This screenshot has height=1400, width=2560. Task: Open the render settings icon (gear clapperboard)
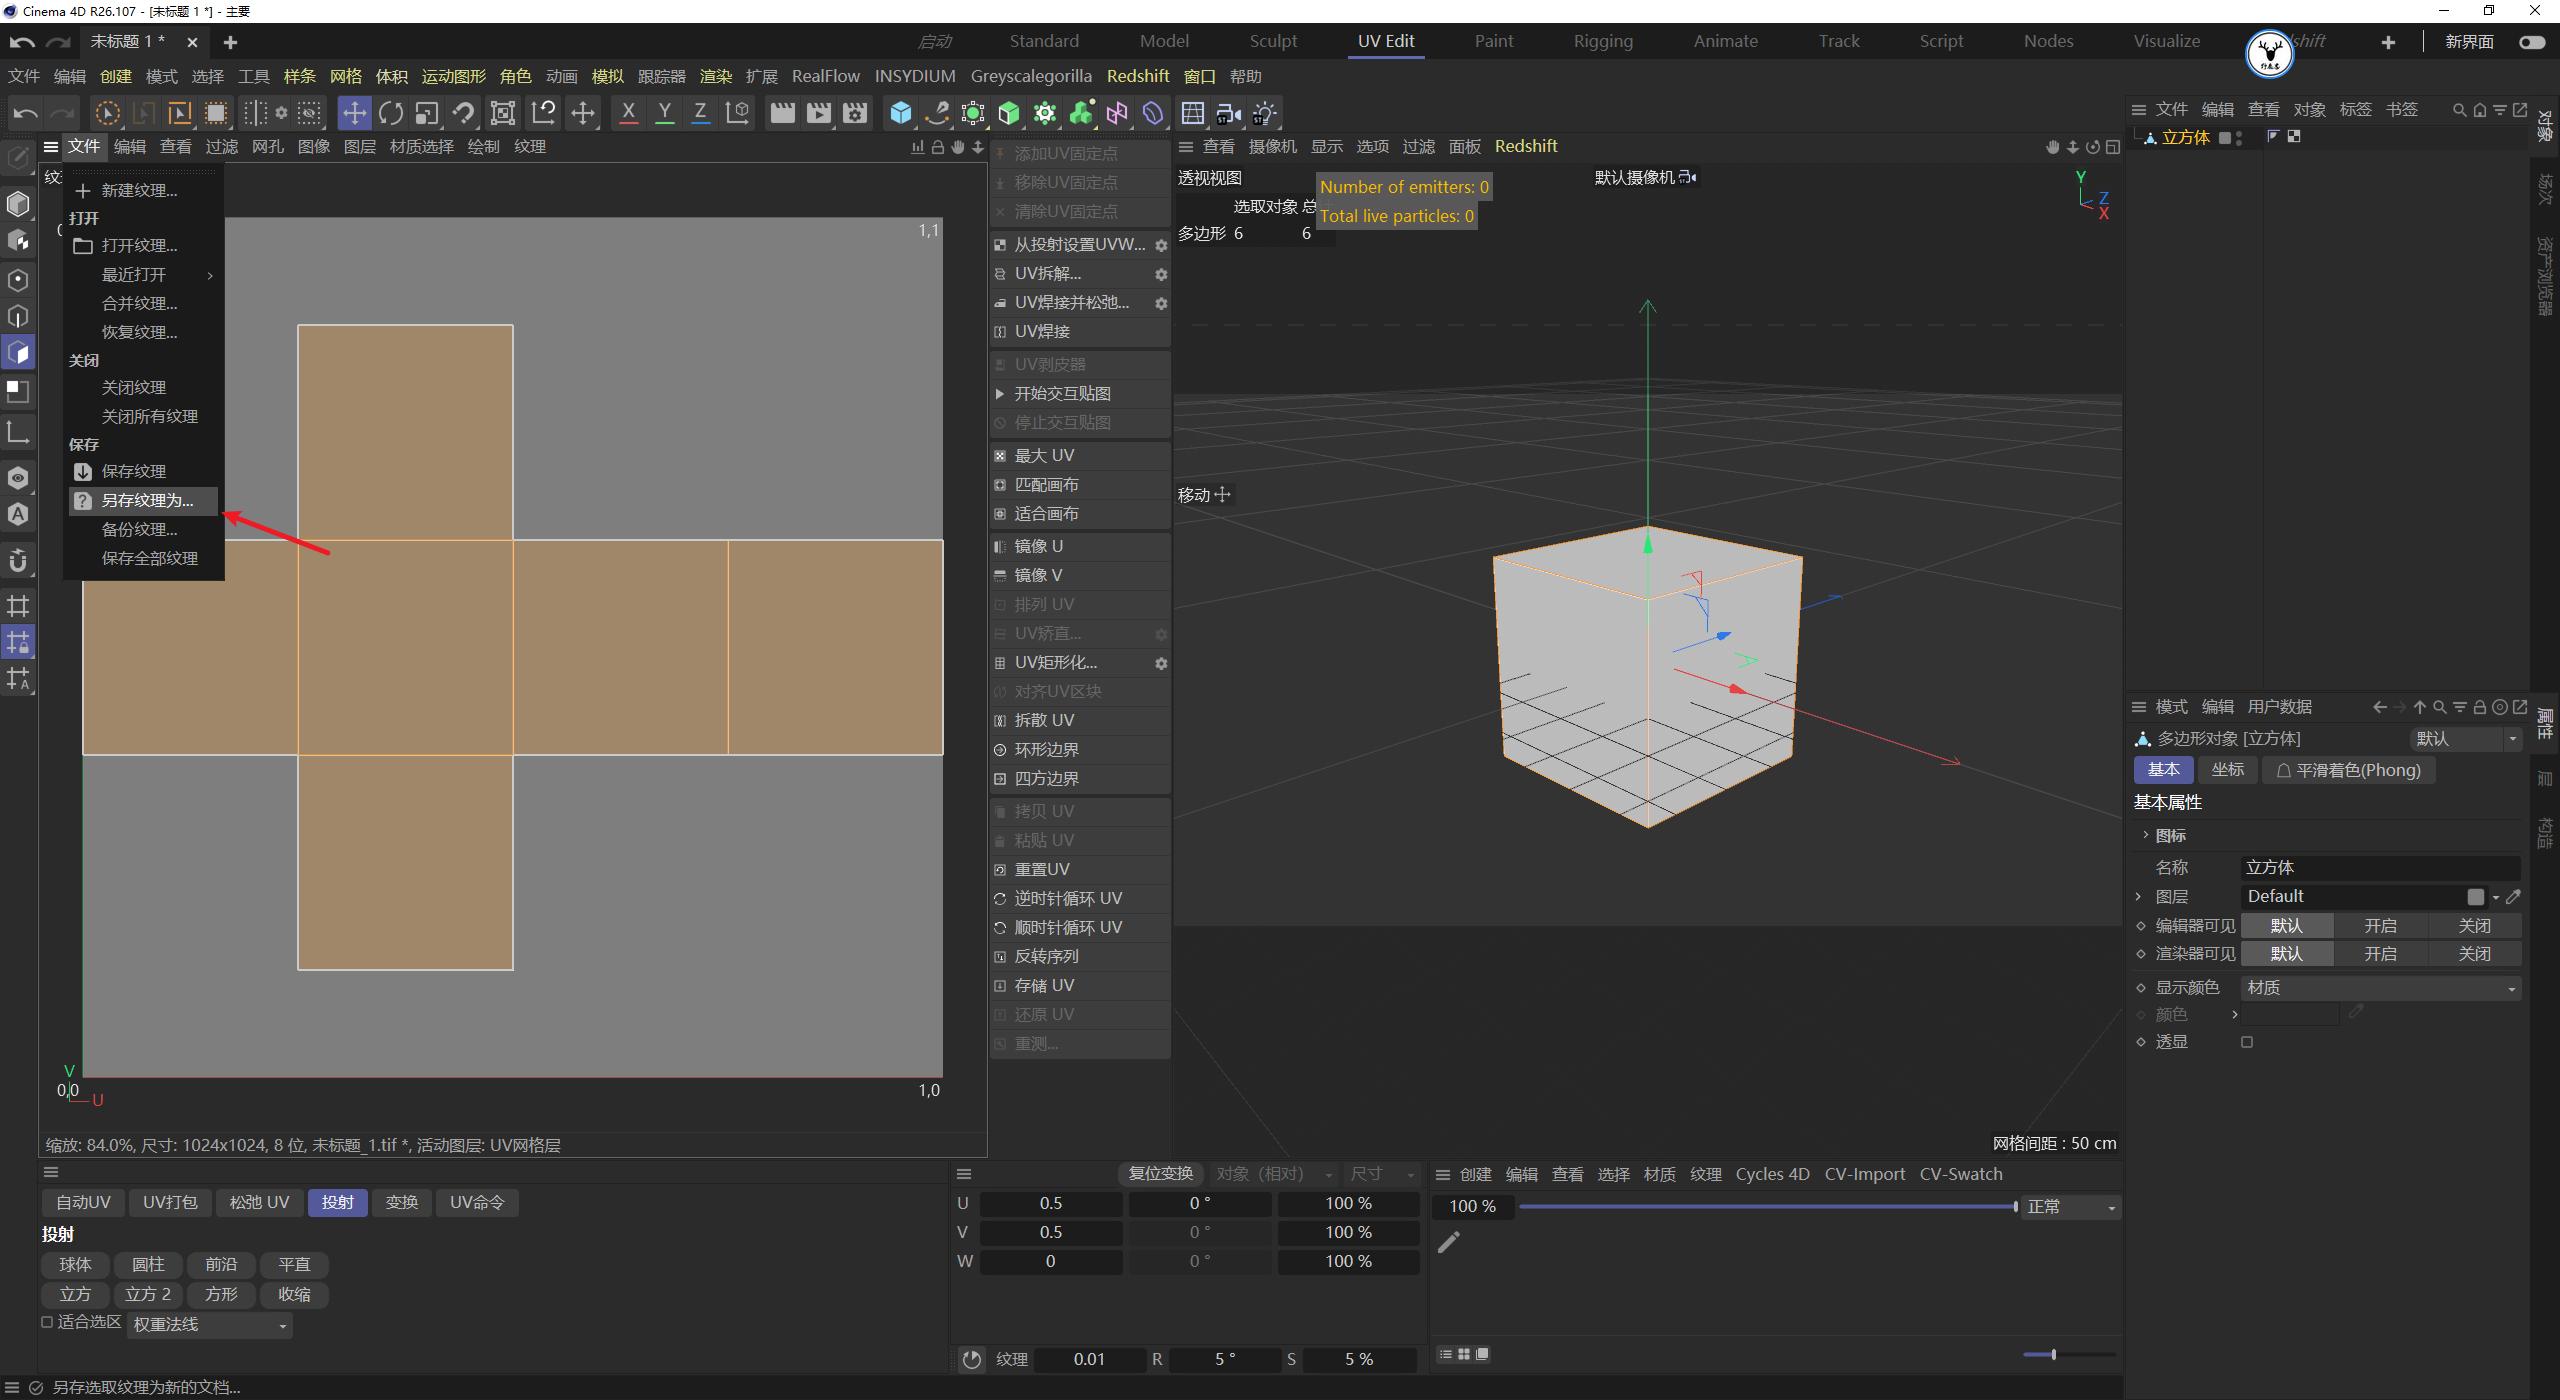[854, 113]
